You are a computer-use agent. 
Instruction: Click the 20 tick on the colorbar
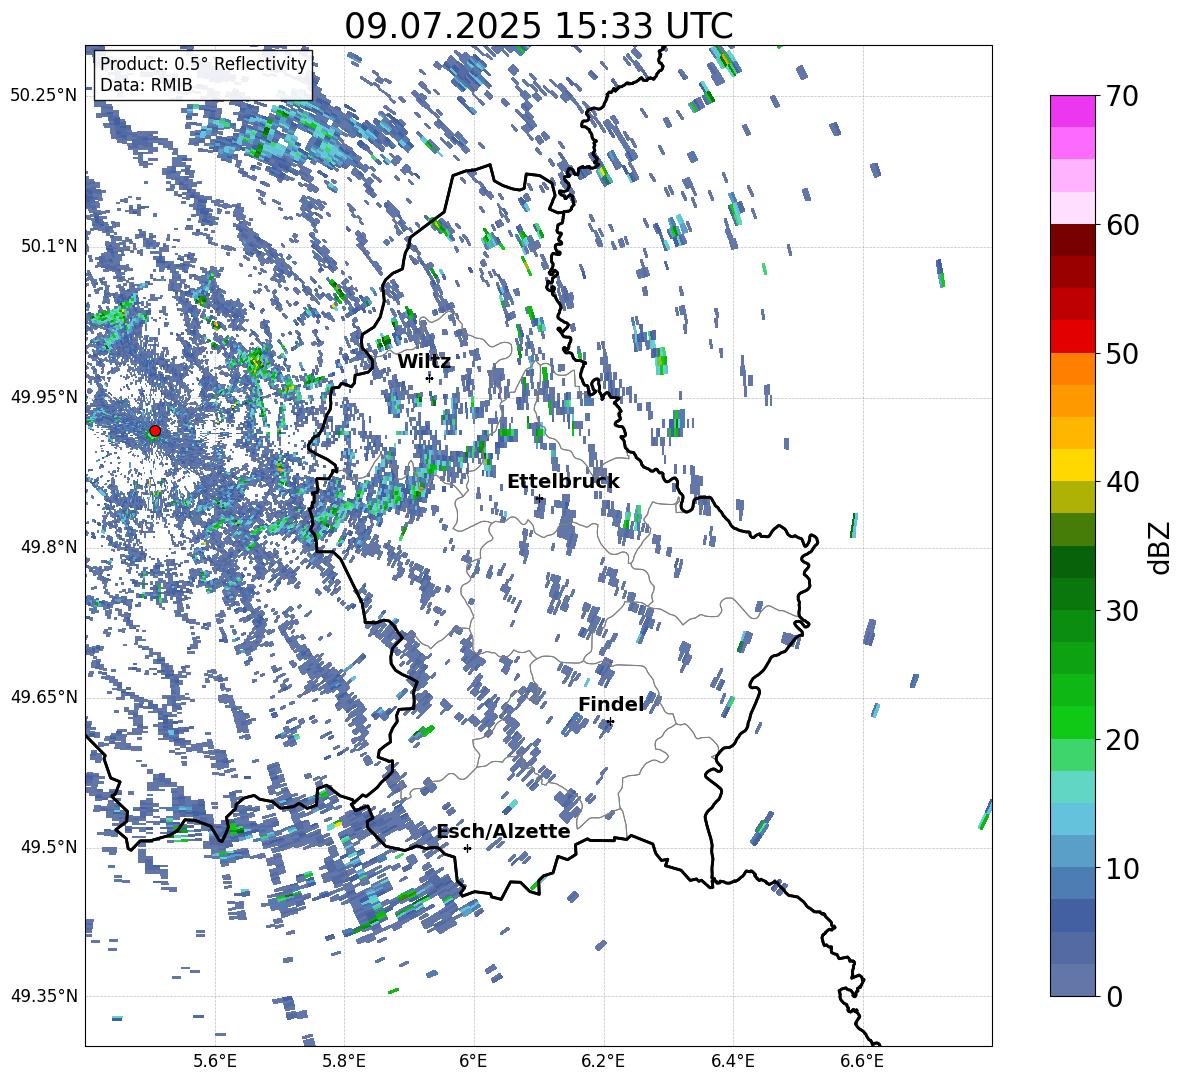point(1121,739)
